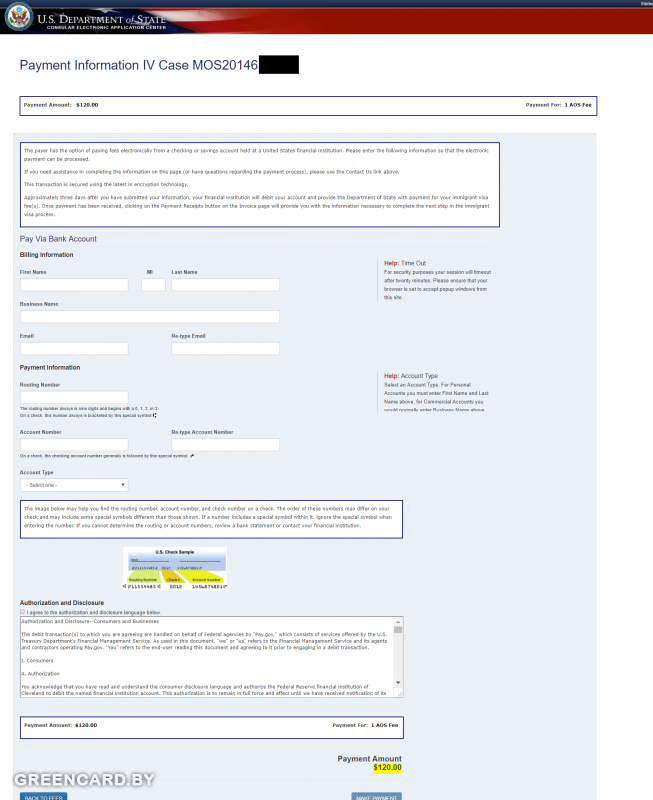653x800 pixels.
Task: Click the MI middle initial field
Action: point(153,285)
